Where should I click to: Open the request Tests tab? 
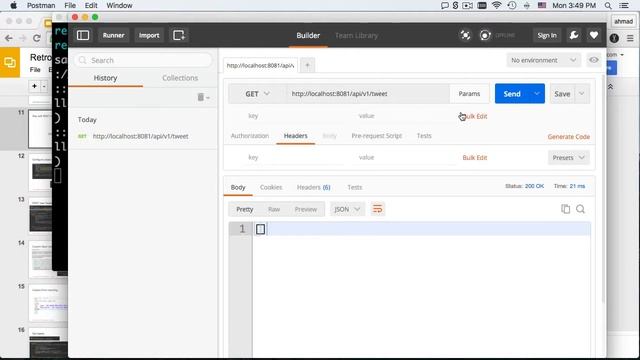424,136
